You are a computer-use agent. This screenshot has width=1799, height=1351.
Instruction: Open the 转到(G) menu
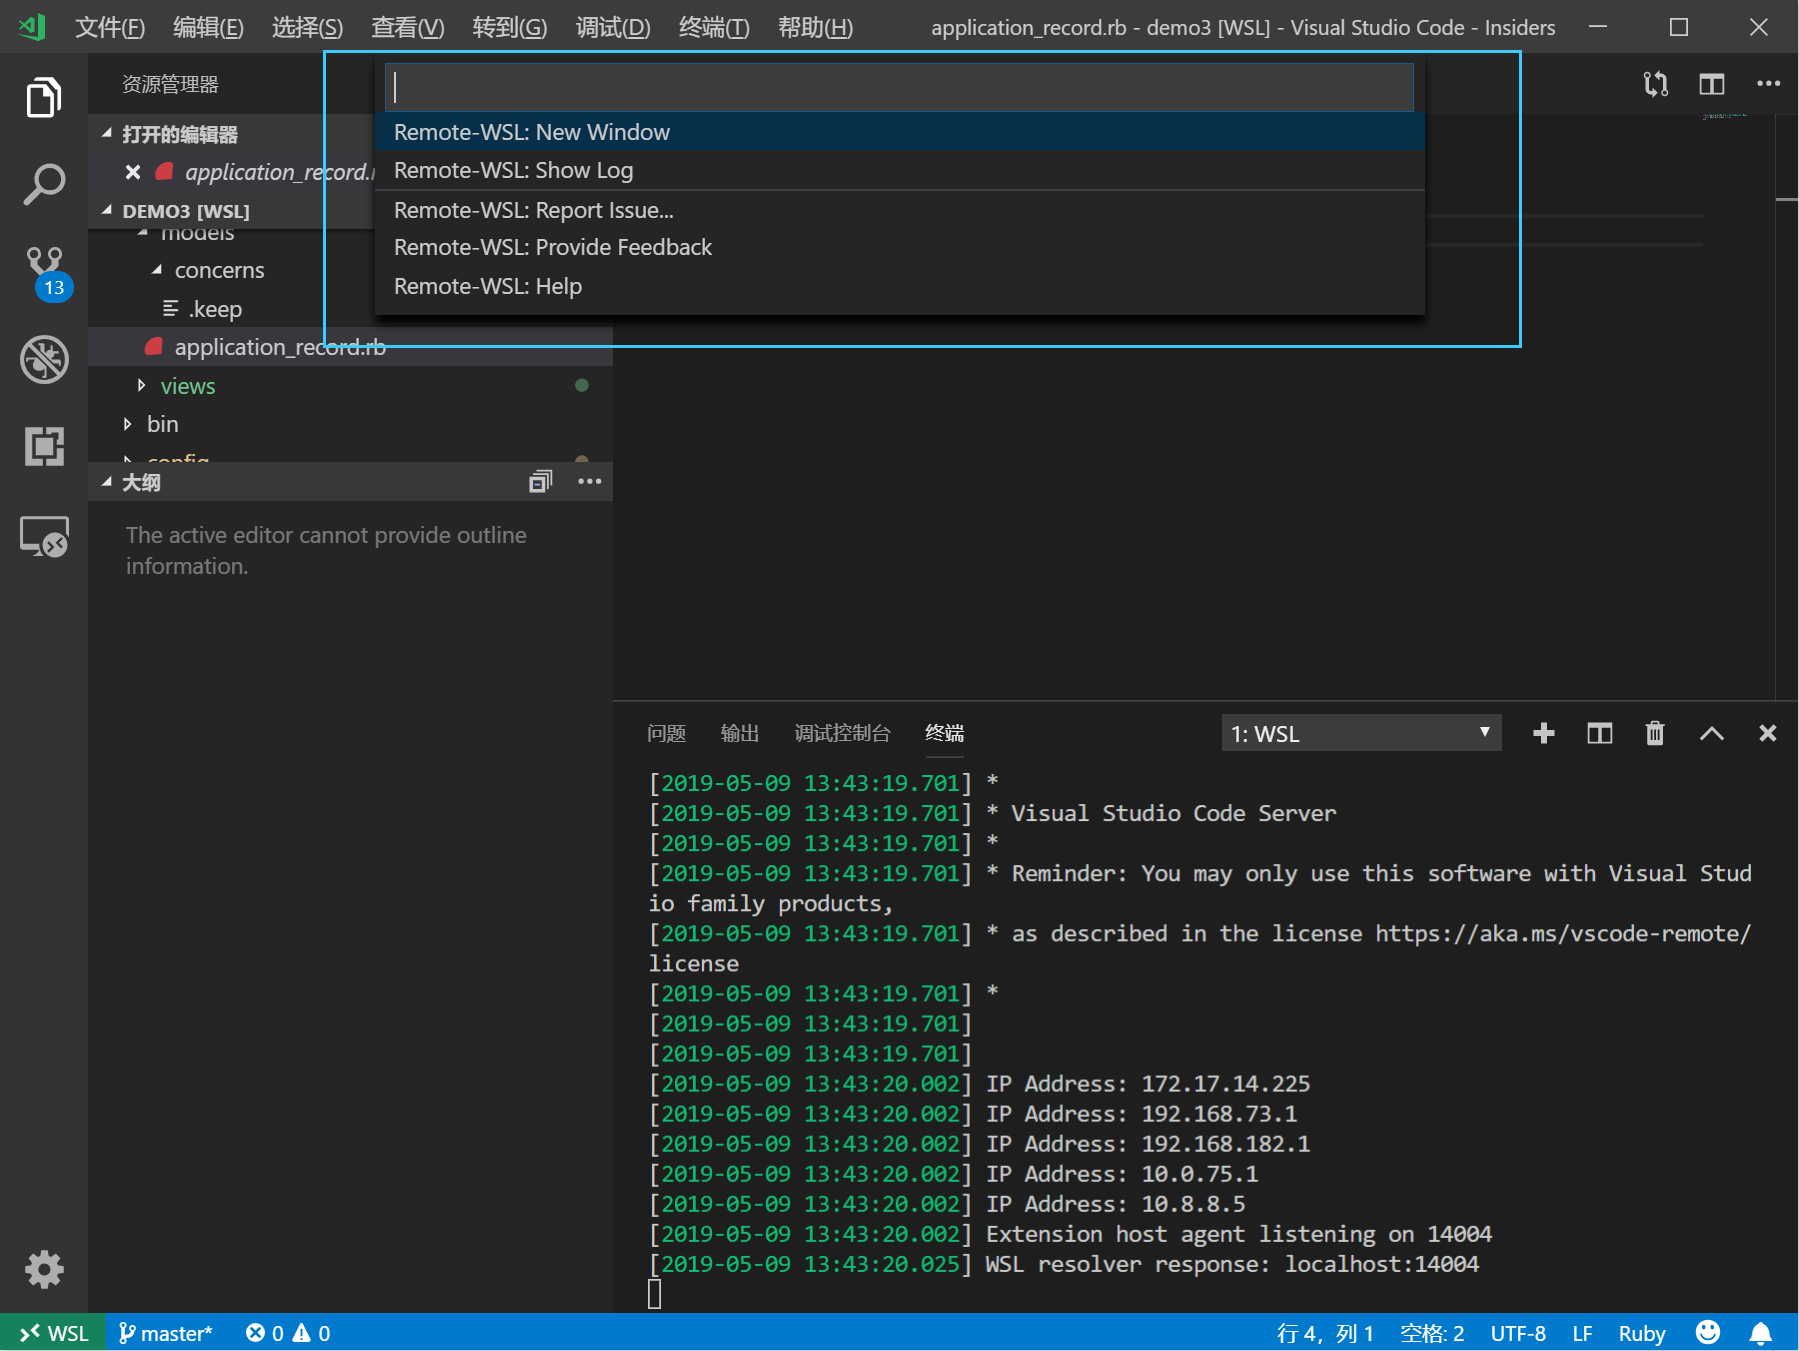click(x=510, y=27)
